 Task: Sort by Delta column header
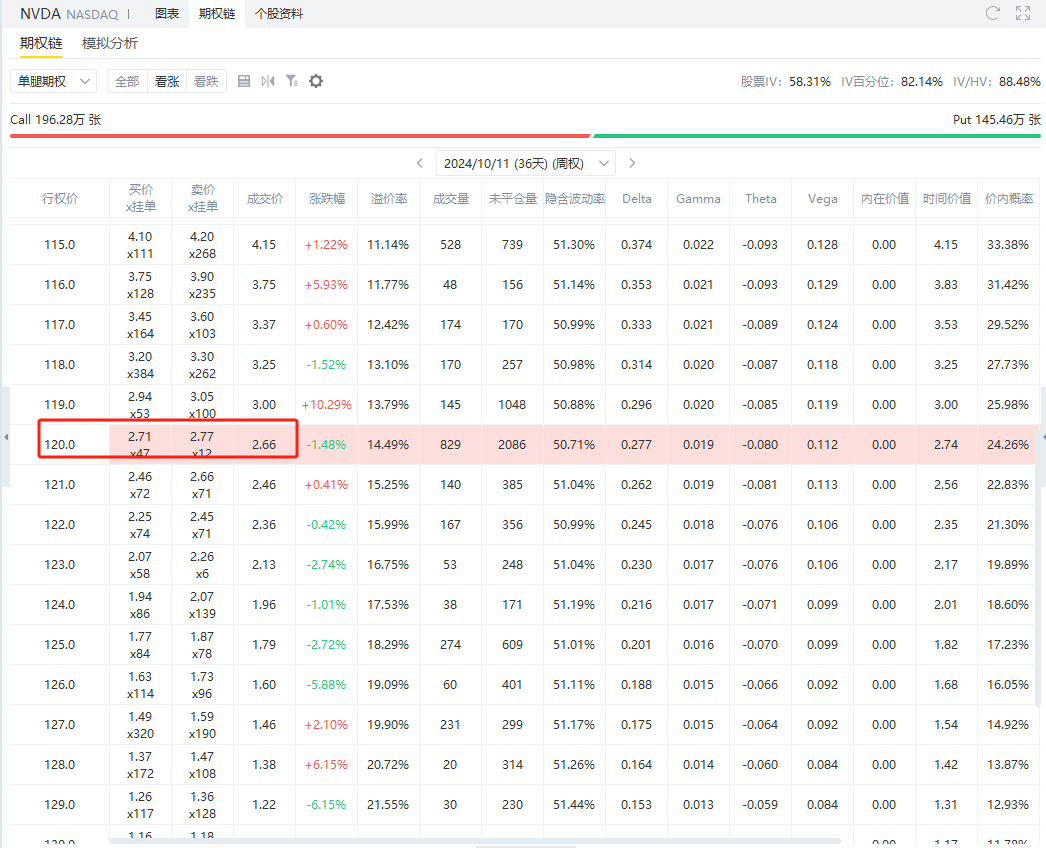tap(637, 198)
